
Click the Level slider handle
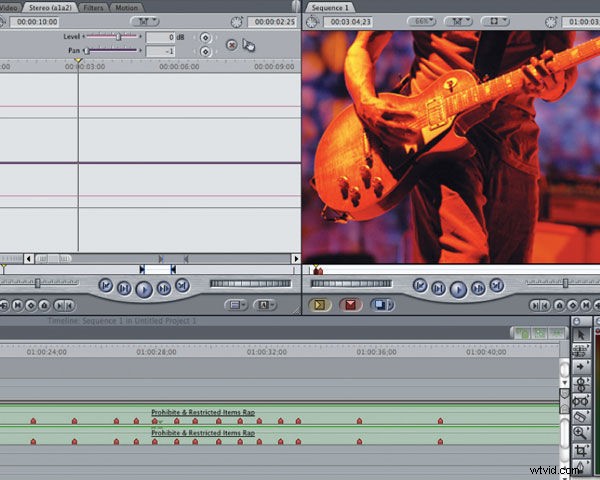tap(119, 37)
